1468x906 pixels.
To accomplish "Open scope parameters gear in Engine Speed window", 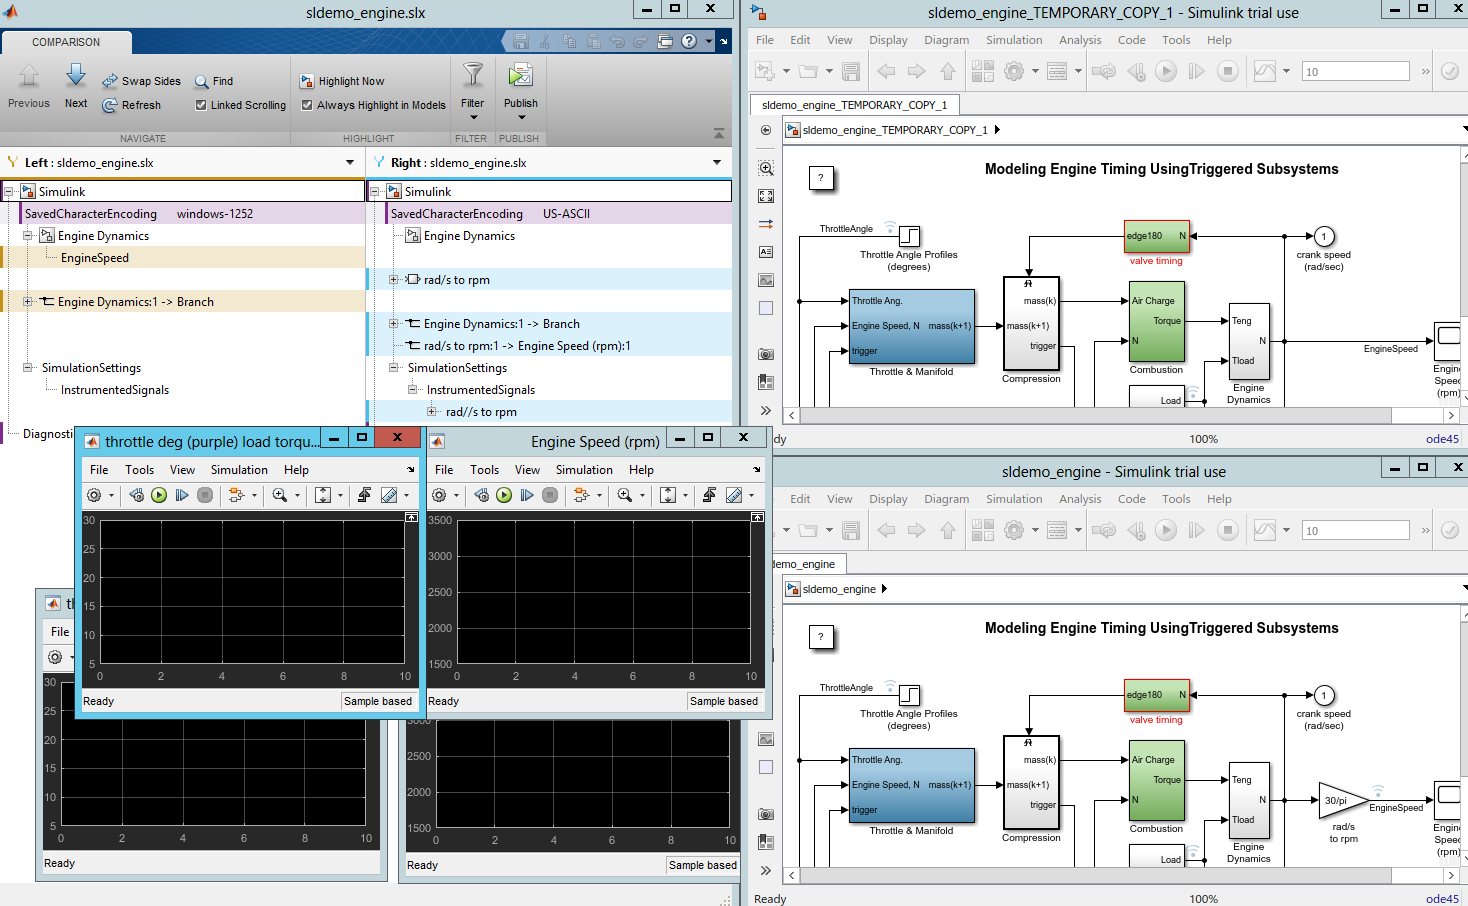I will coord(441,493).
